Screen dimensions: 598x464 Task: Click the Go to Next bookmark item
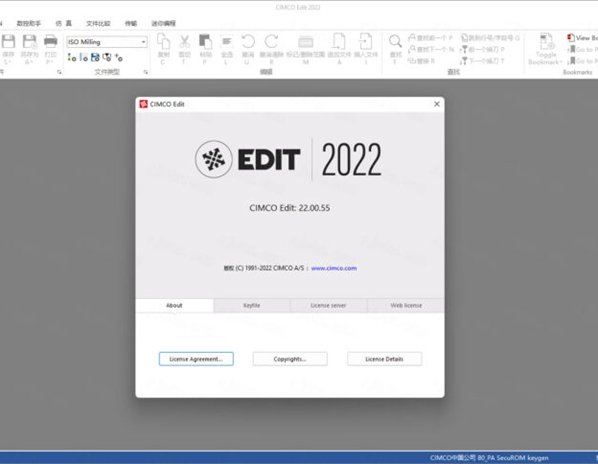point(582,61)
